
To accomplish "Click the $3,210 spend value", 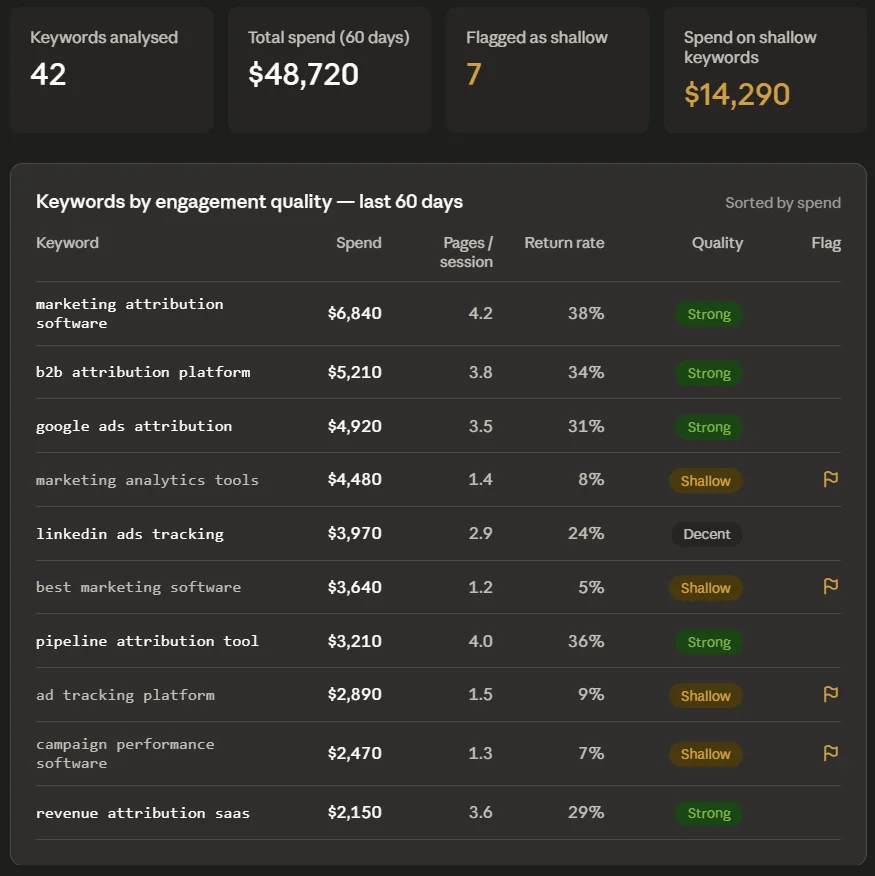I will (x=354, y=641).
